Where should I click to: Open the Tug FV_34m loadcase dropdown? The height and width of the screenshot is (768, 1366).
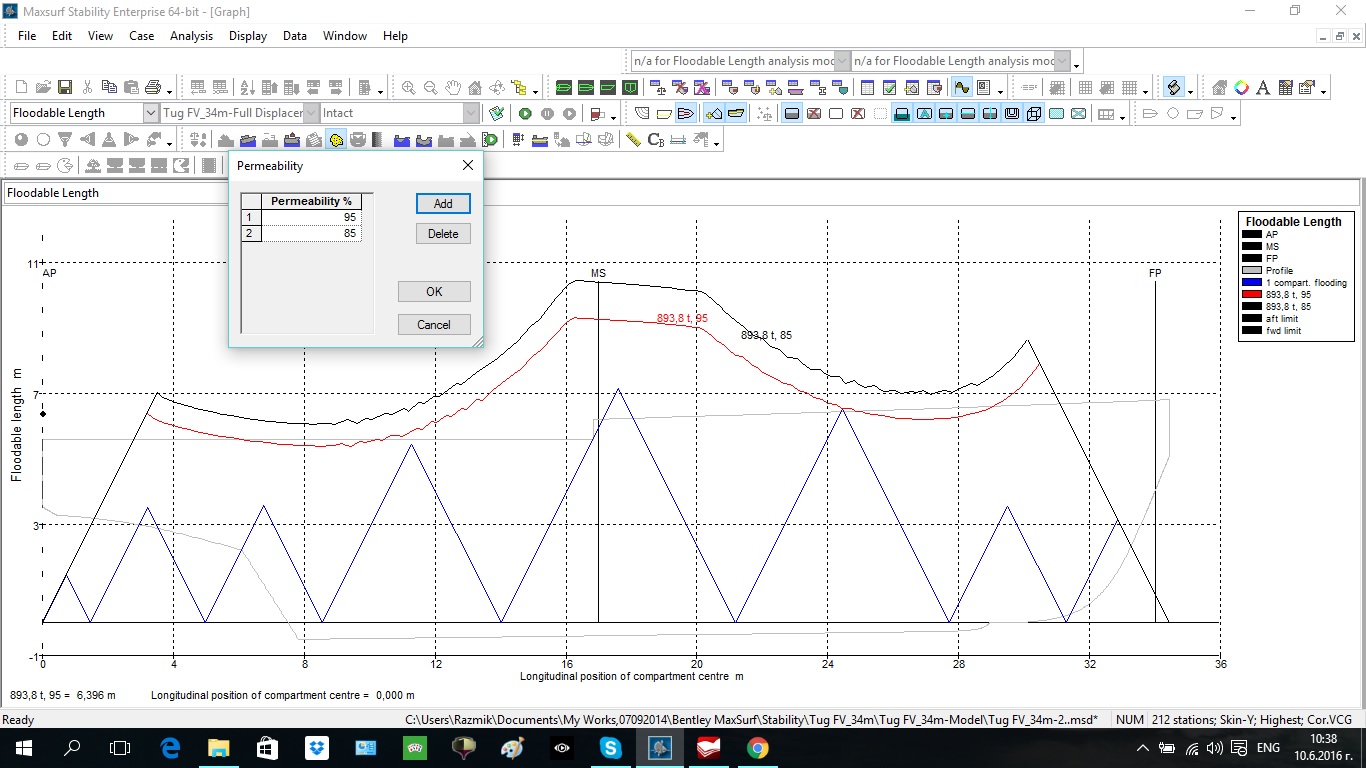[x=311, y=114]
